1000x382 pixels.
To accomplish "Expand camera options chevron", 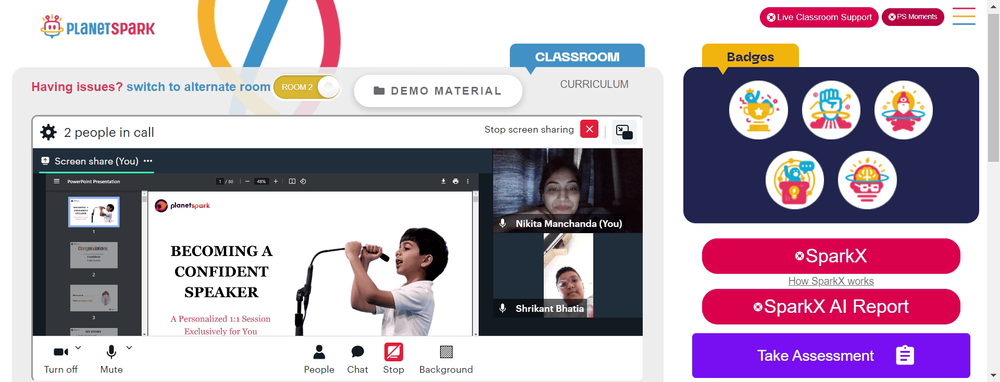I will pyautogui.click(x=78, y=348).
